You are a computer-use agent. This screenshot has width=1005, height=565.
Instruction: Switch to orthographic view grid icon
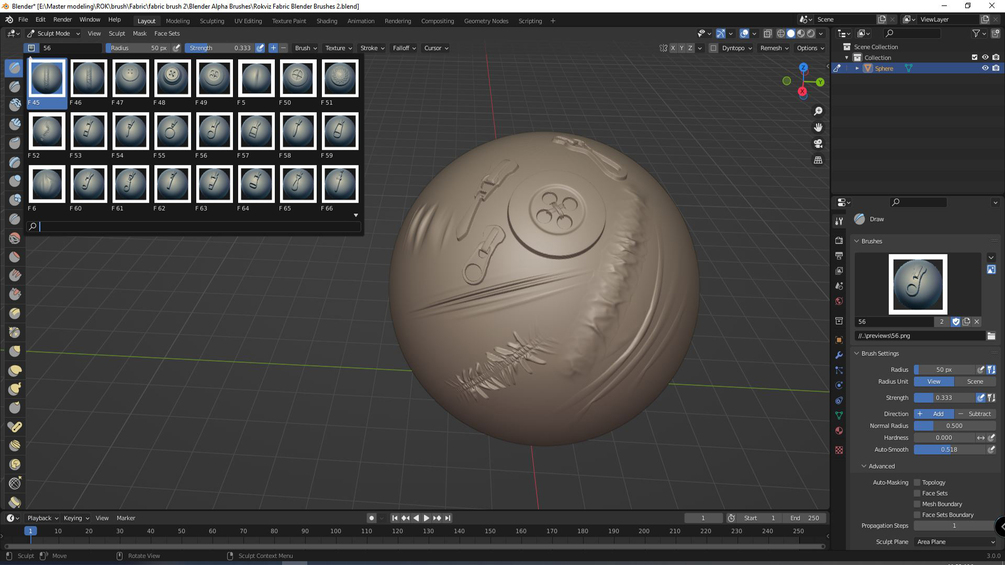click(818, 160)
